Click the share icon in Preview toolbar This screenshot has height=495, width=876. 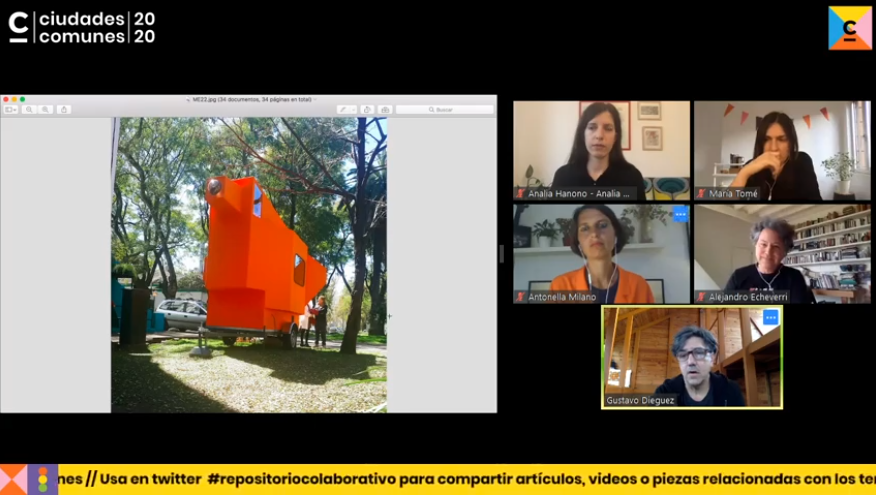coord(64,110)
